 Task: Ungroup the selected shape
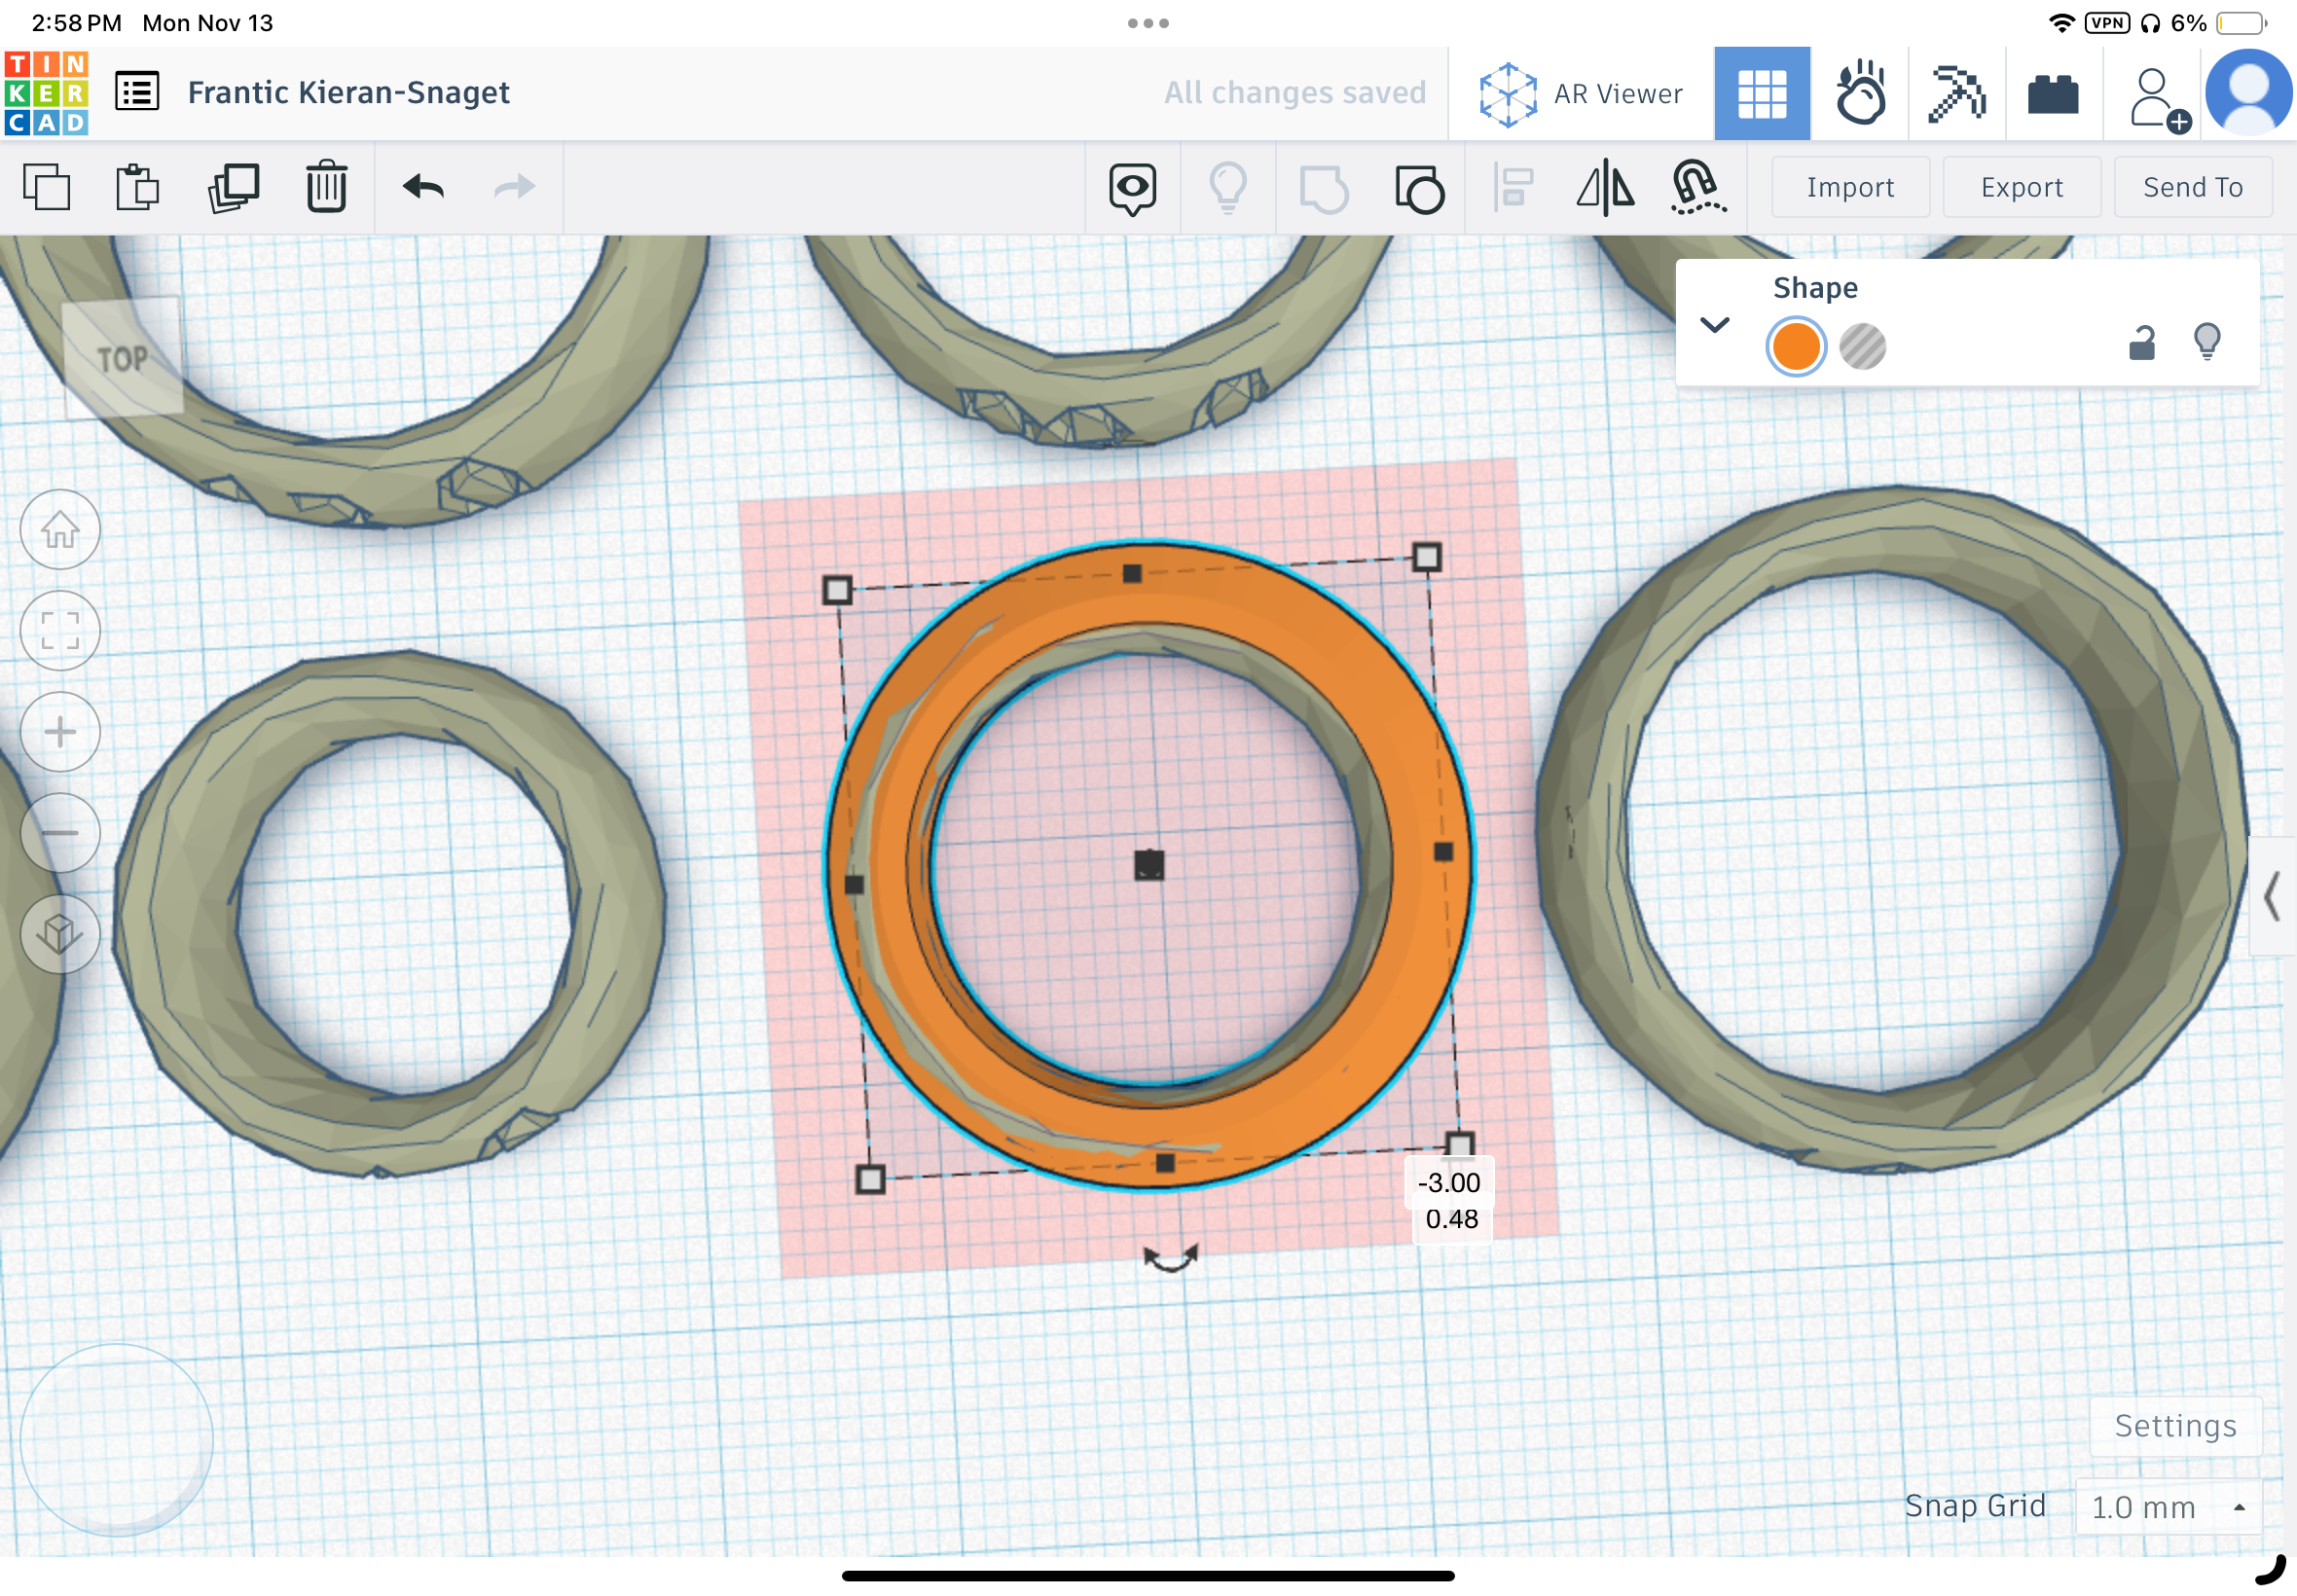[1417, 186]
